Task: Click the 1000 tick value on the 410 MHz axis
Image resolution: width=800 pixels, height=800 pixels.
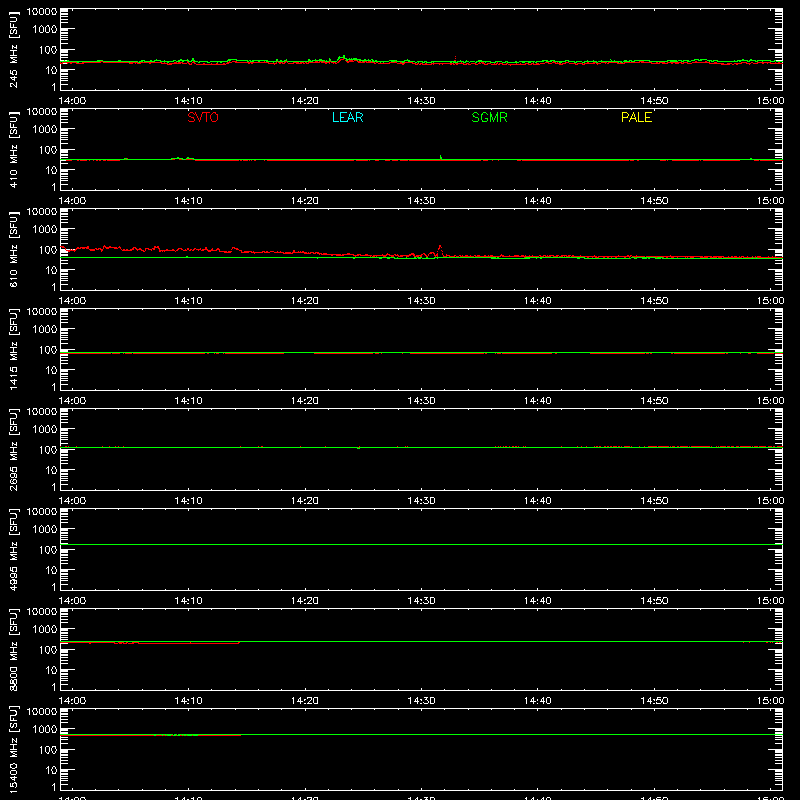Action: point(45,130)
